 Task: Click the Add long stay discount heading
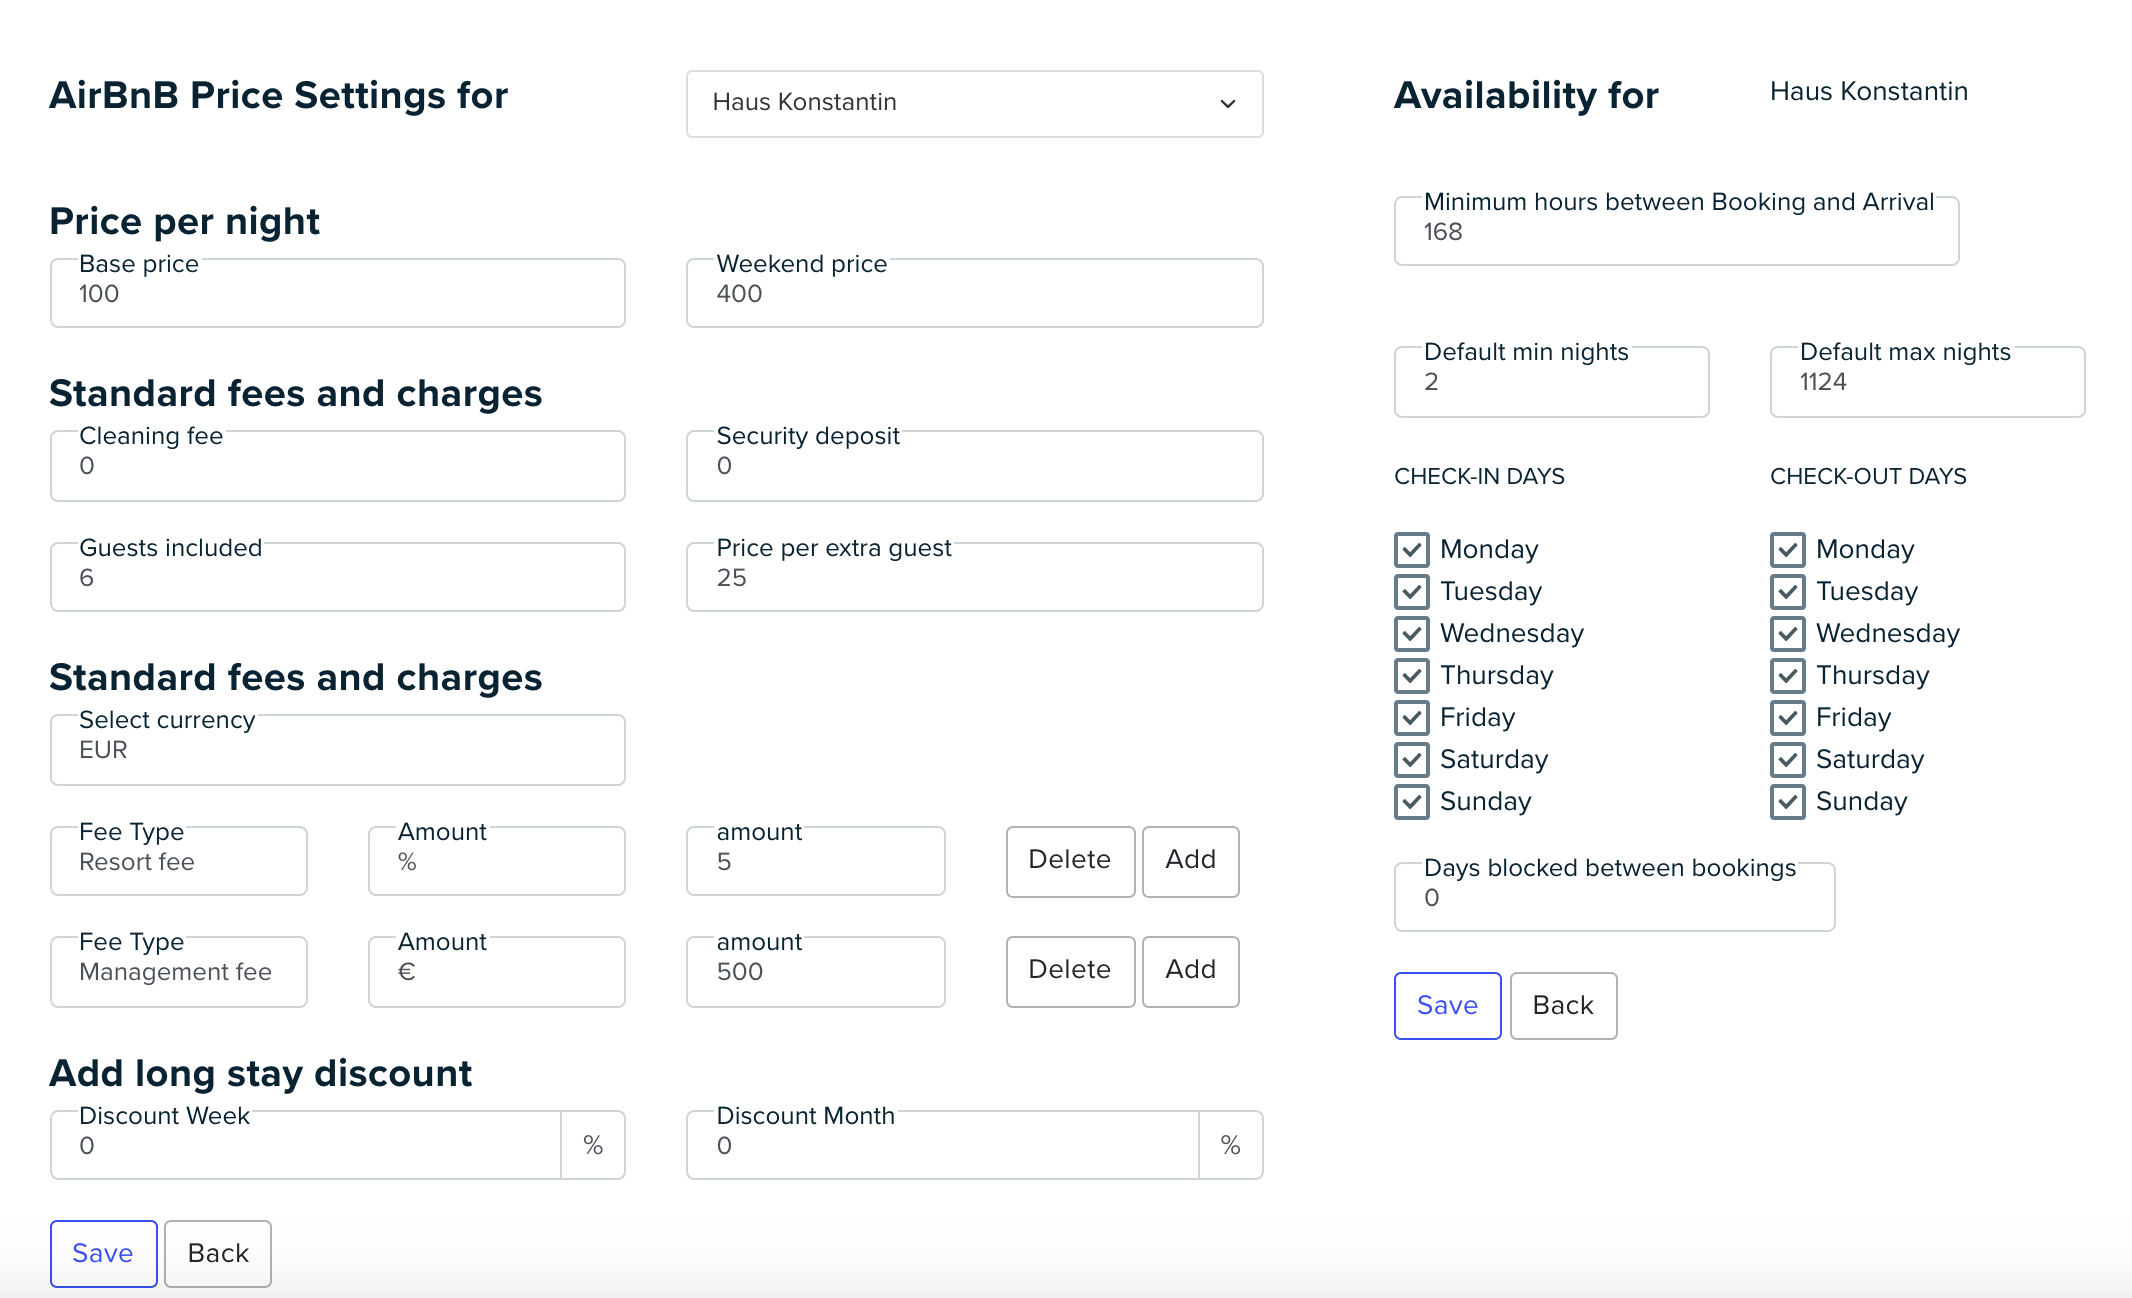coord(261,1073)
